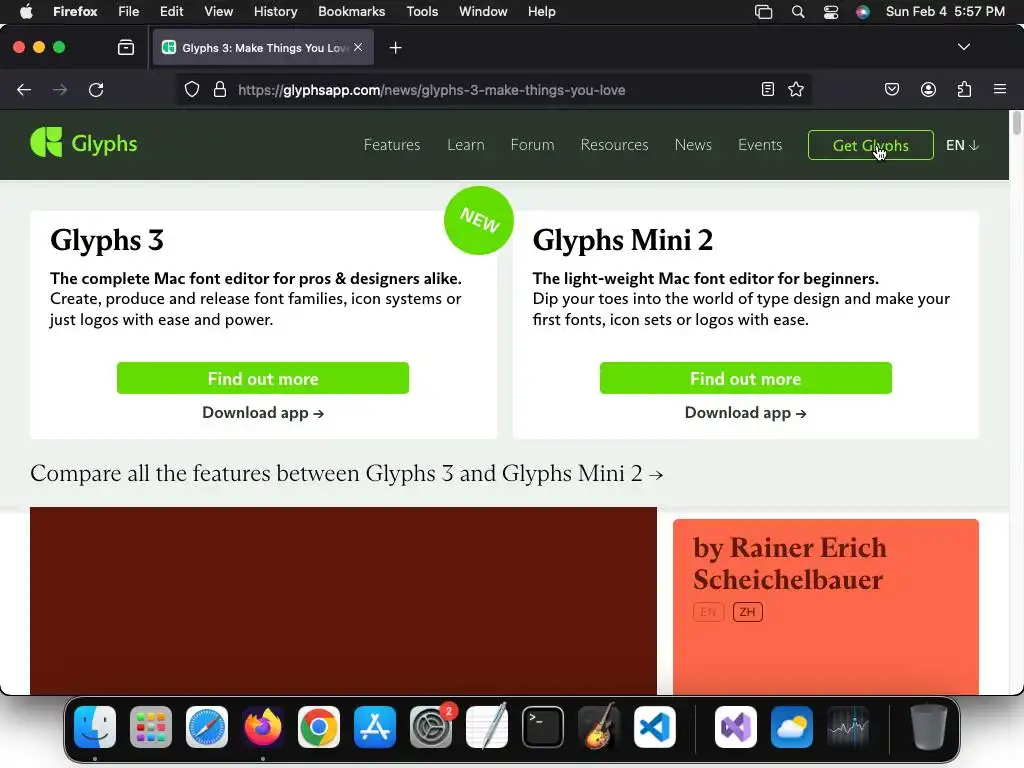Open the View menu

[218, 12]
